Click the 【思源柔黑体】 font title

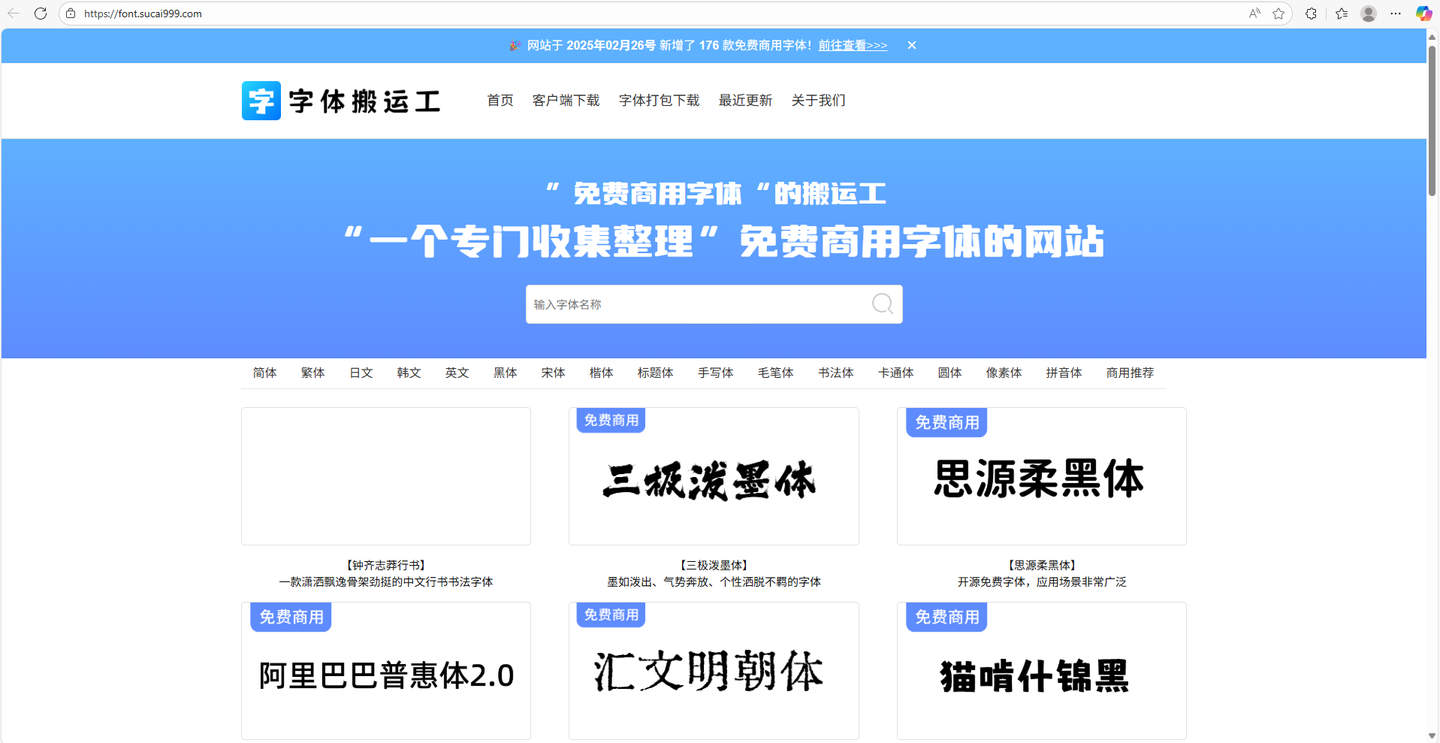[1041, 565]
